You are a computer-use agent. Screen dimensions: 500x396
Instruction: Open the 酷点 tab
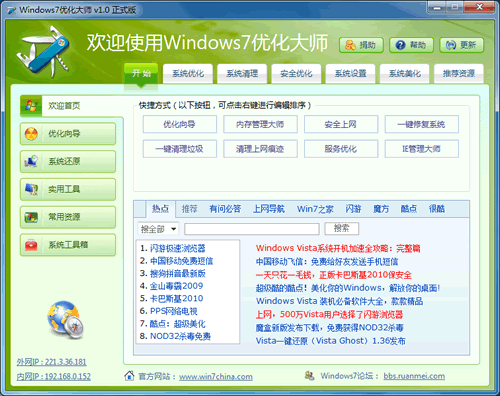[409, 209]
